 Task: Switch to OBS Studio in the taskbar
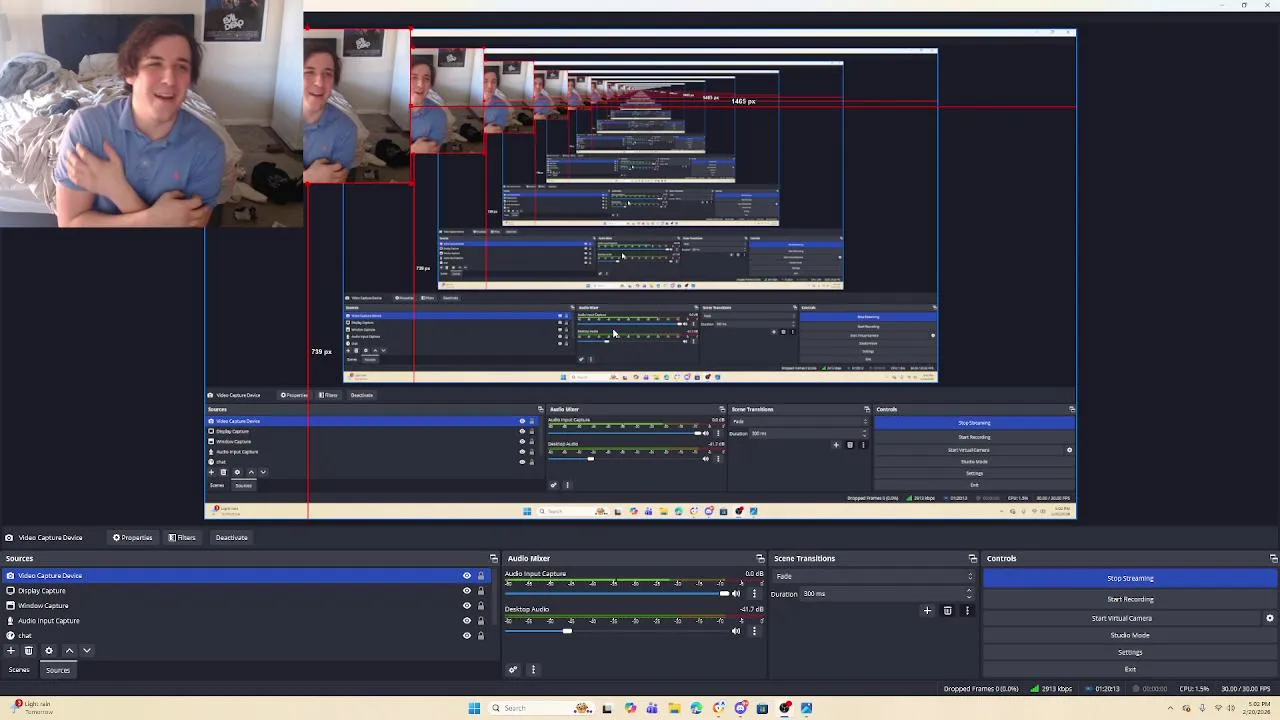pos(785,708)
